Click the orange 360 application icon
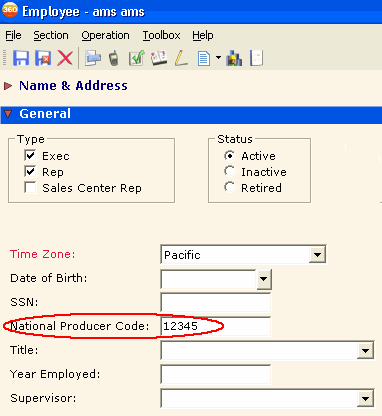This screenshot has height=416, width=382. pyautogui.click(x=10, y=10)
